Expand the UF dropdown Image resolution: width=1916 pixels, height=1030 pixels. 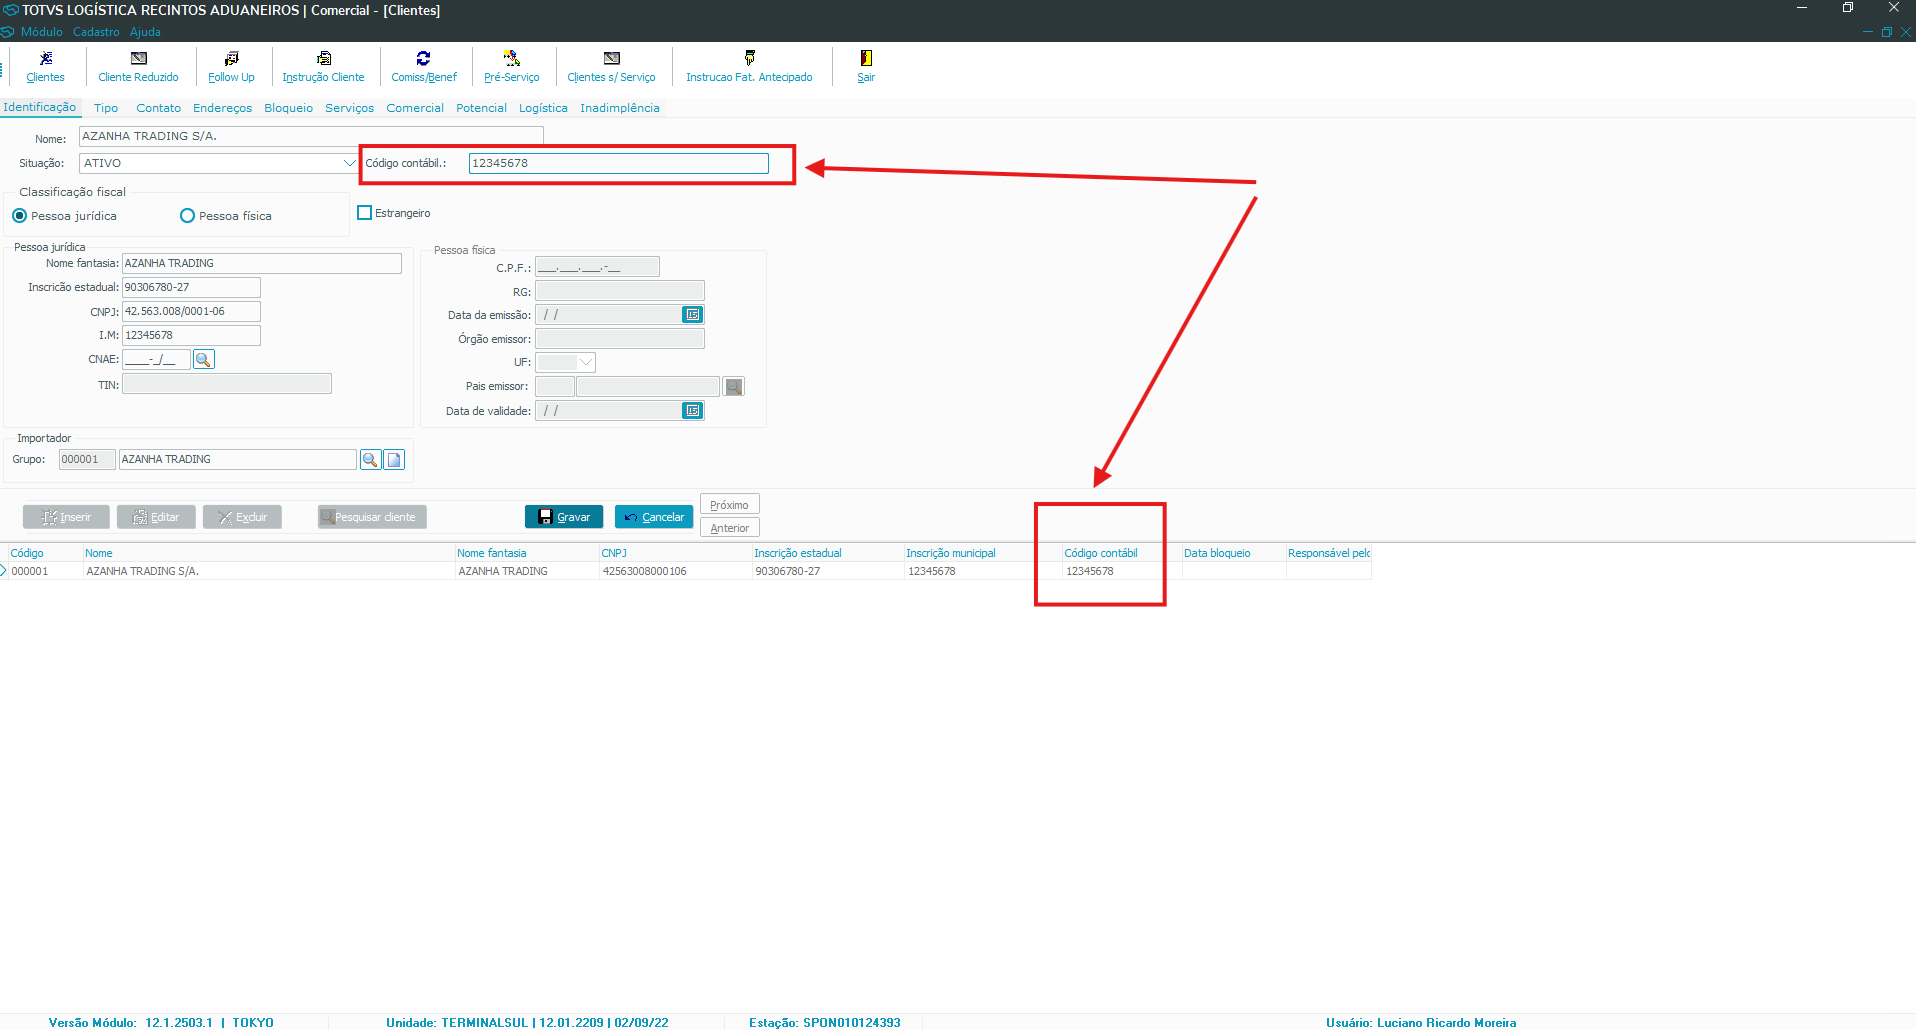coord(586,362)
